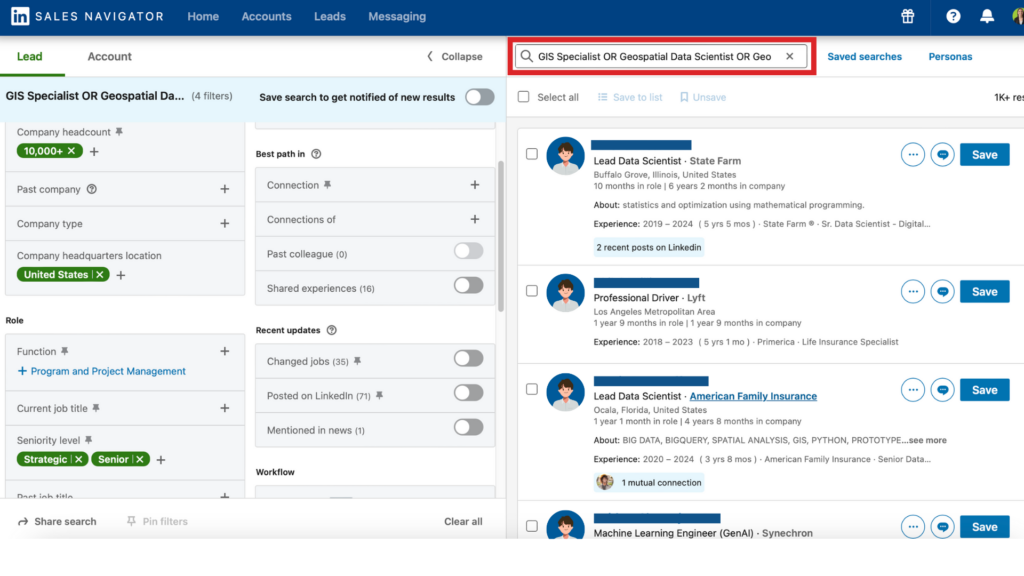1024x576 pixels.
Task: Open Best path in help icon
Action: (x=316, y=154)
